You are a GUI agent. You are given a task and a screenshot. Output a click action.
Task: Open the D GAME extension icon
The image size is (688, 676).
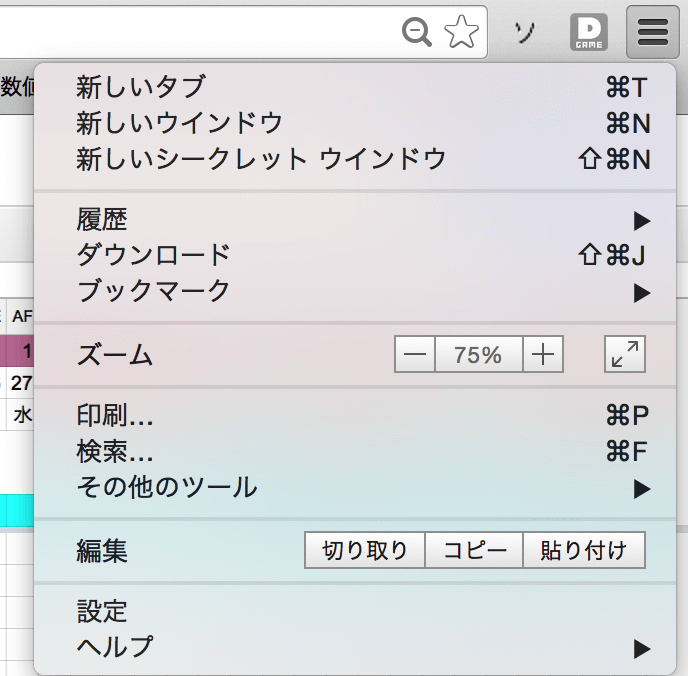[x=588, y=32]
